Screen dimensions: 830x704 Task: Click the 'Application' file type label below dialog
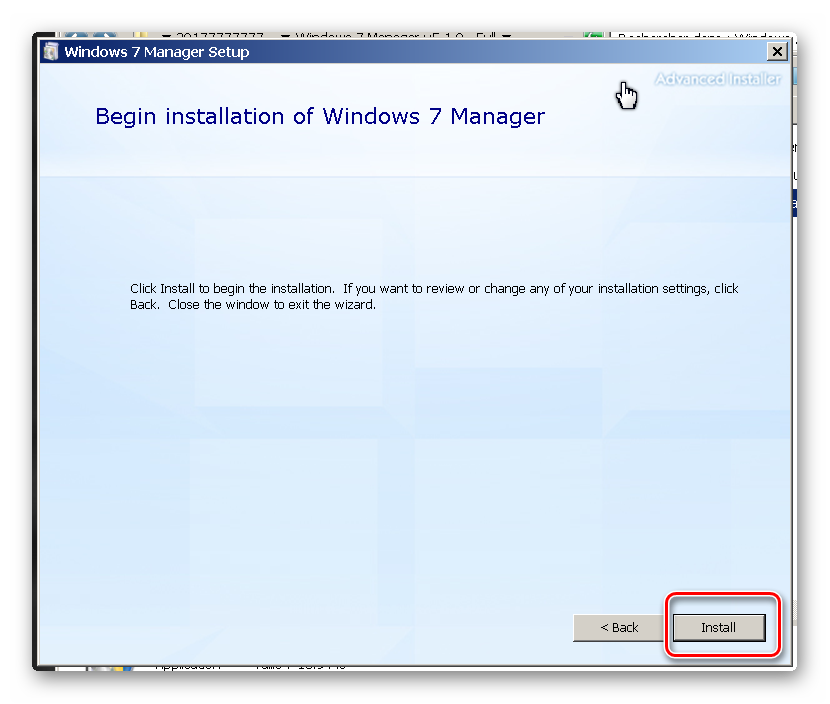[187, 666]
